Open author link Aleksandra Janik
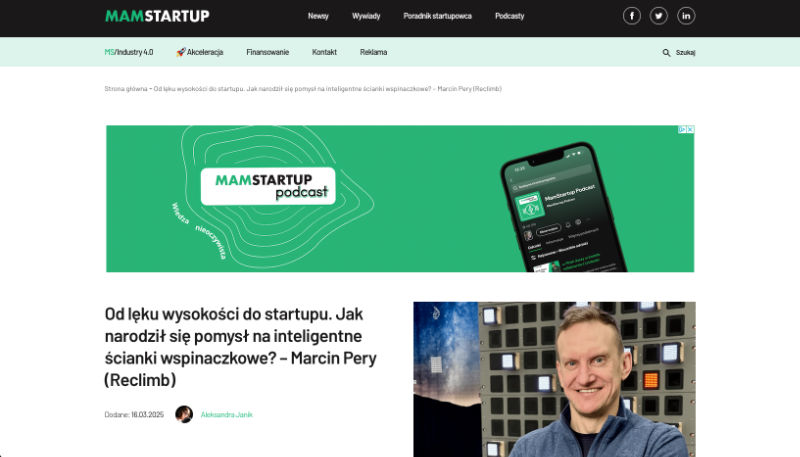The width and height of the screenshot is (800, 457). (x=227, y=415)
